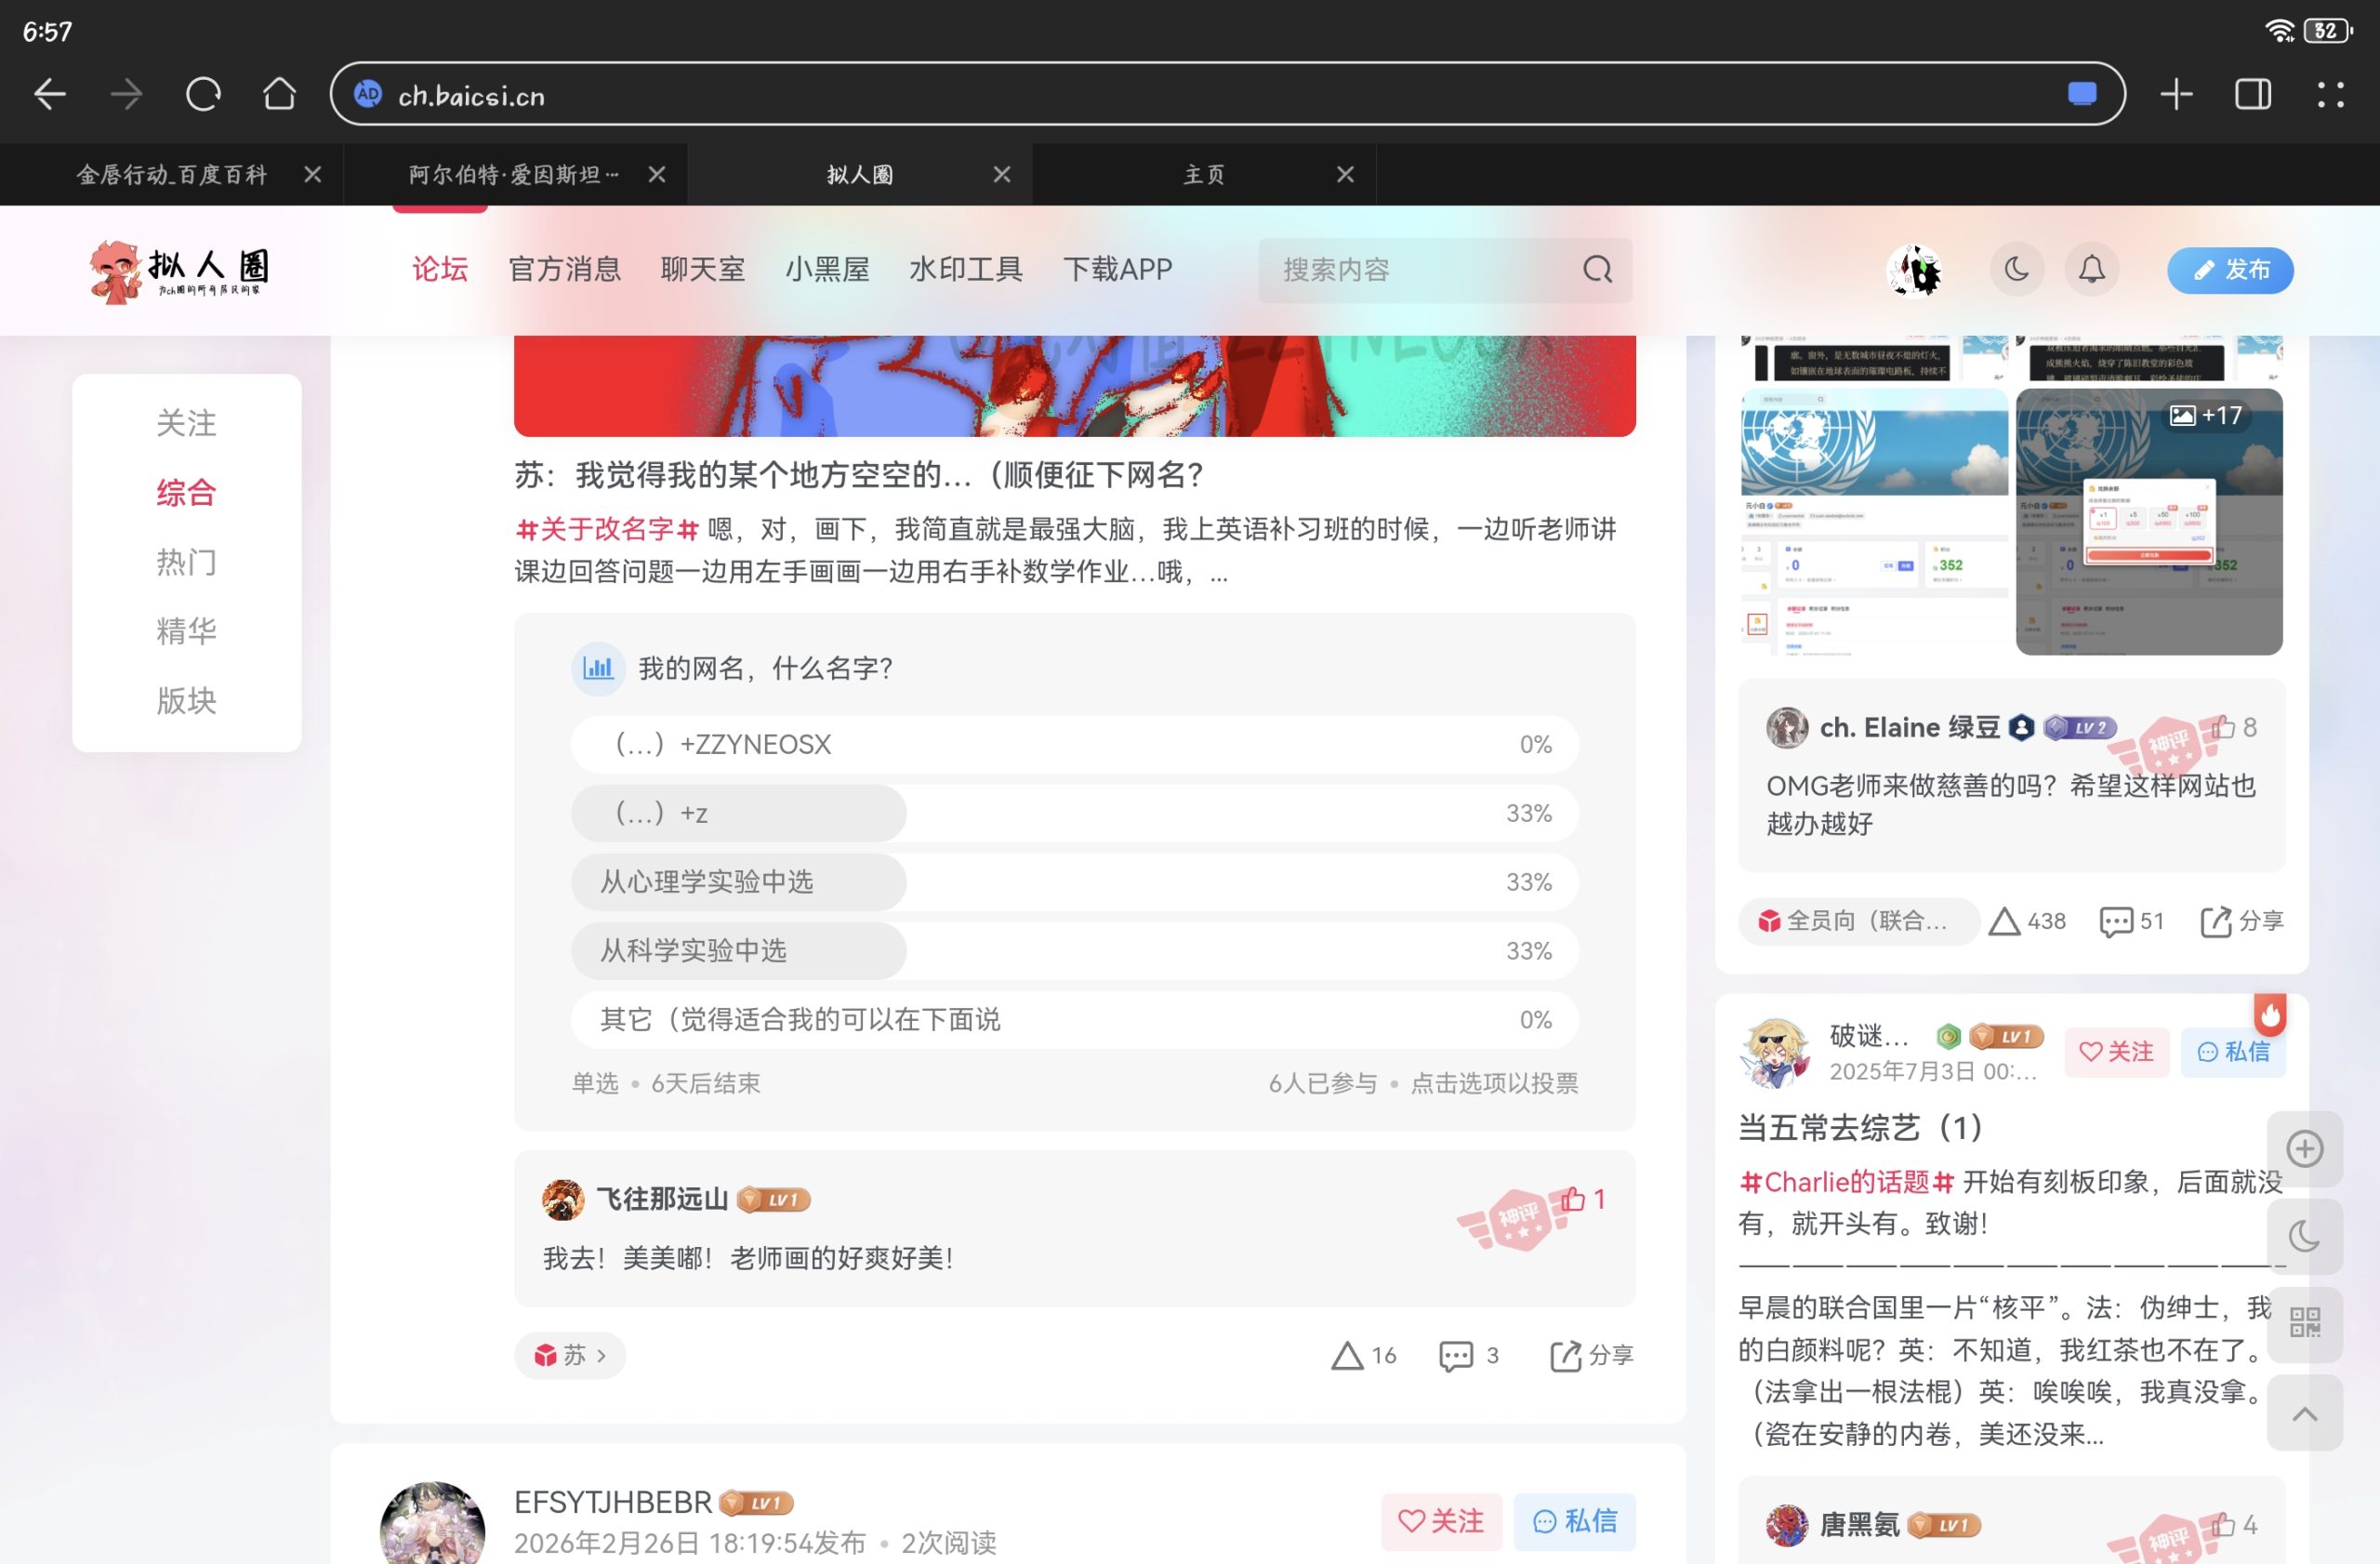This screenshot has height=1564, width=2380.
Task: Vote for option (…) +ZZYNEOSX
Action: [1075, 744]
